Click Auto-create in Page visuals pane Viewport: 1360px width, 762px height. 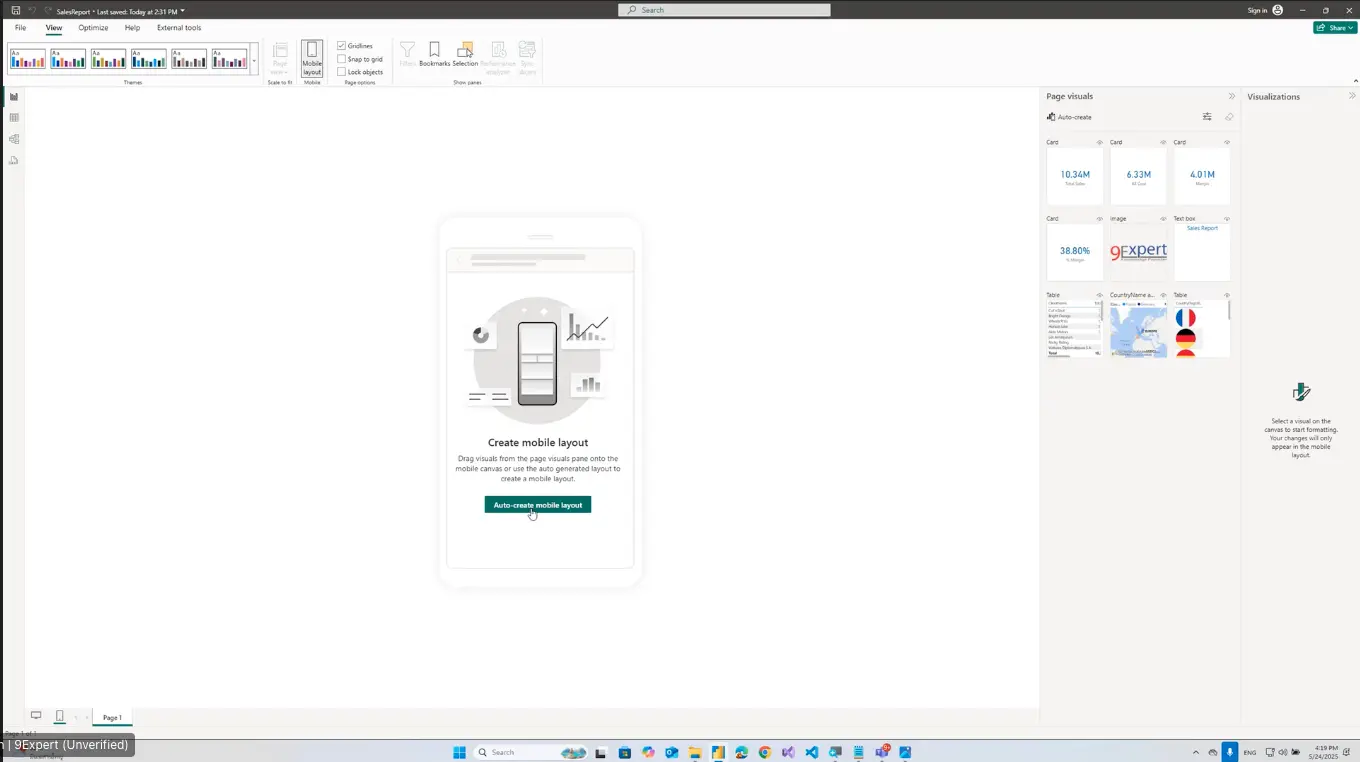coord(1069,117)
